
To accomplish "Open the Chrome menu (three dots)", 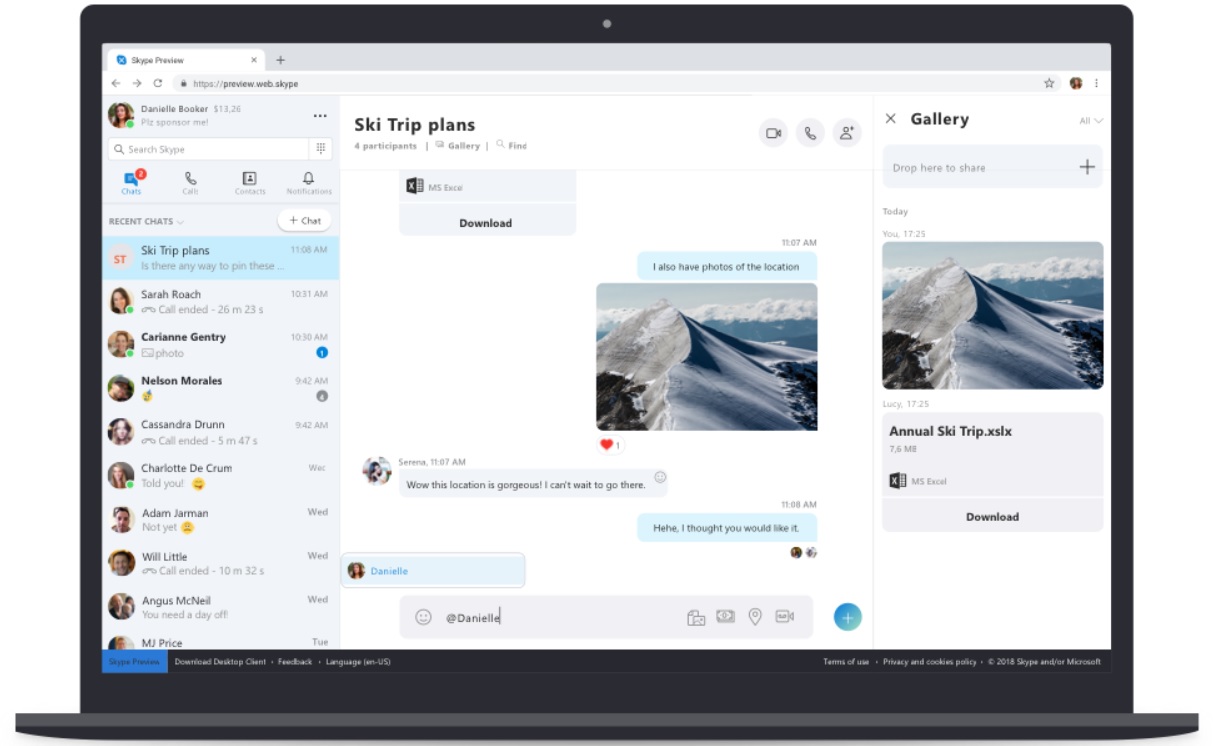I will pos(1097,84).
